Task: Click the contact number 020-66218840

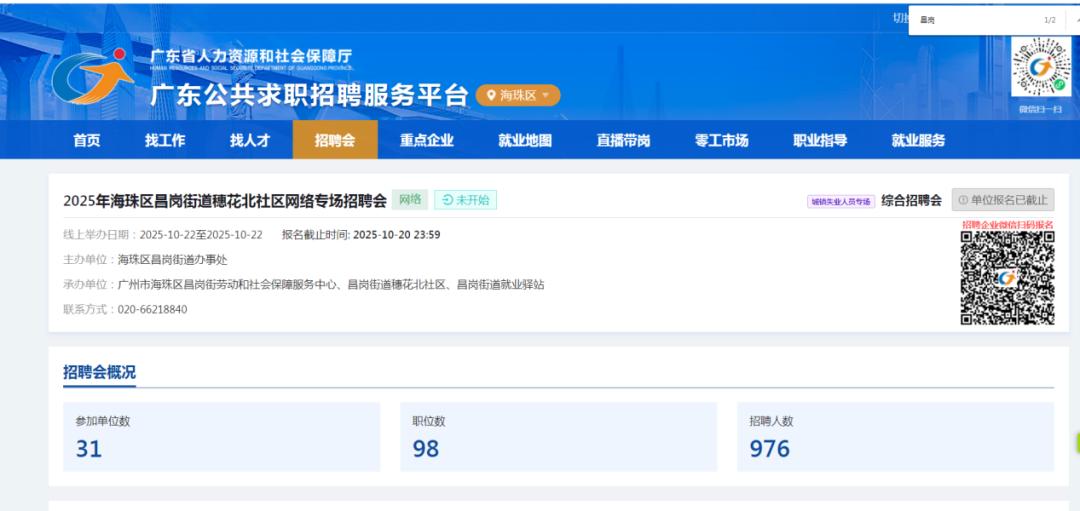Action: [x=152, y=309]
